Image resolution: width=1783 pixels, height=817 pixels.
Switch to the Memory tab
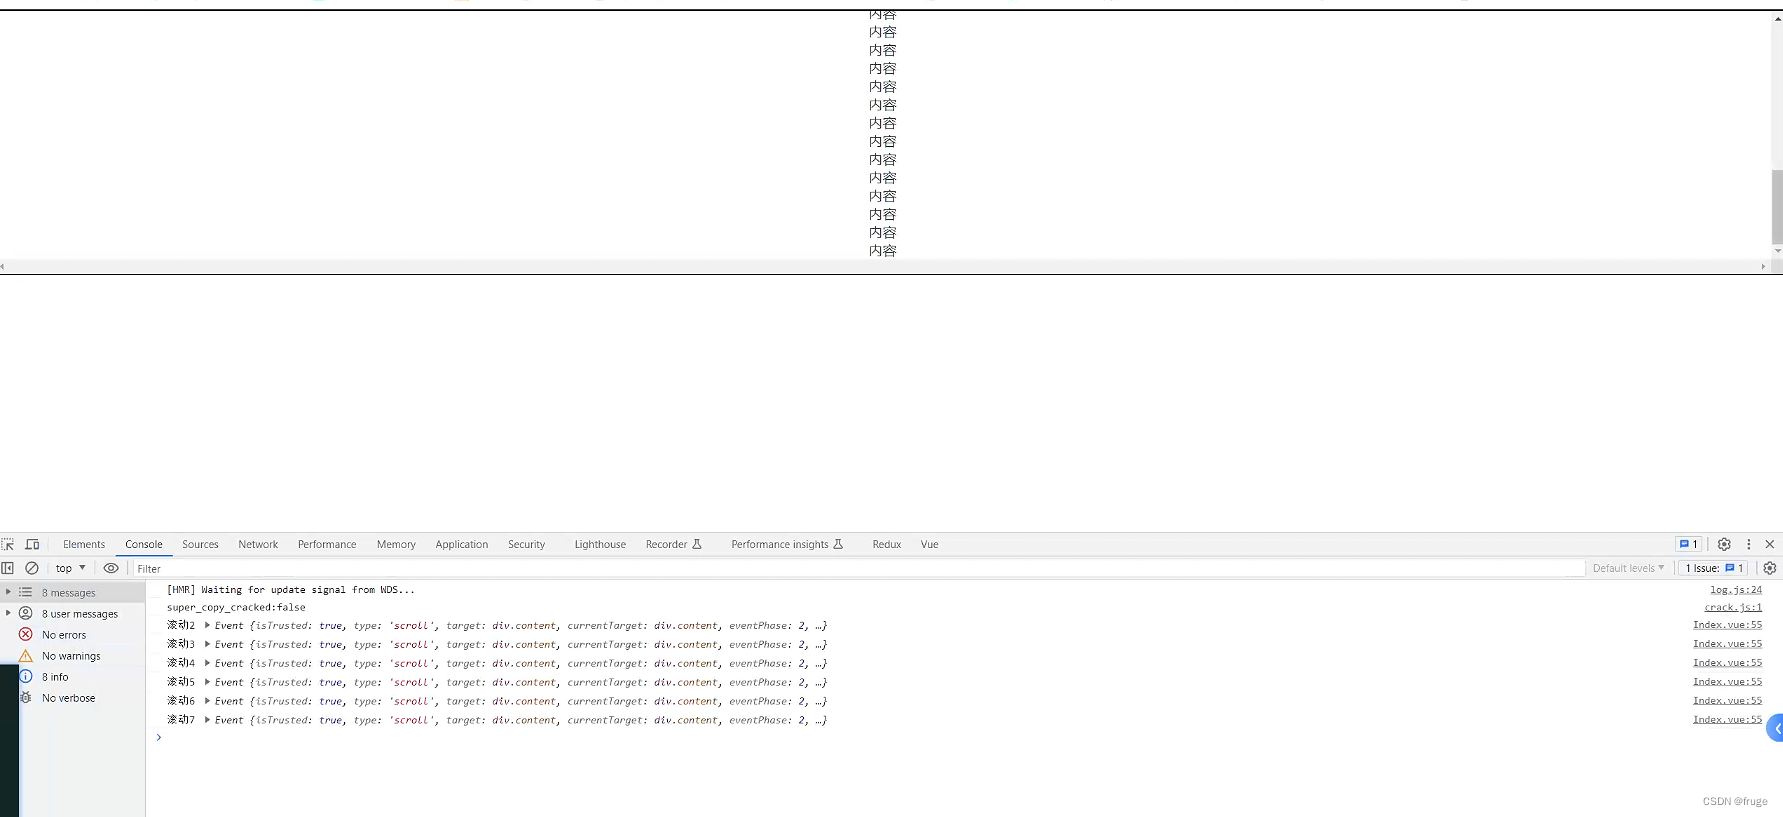click(x=396, y=544)
